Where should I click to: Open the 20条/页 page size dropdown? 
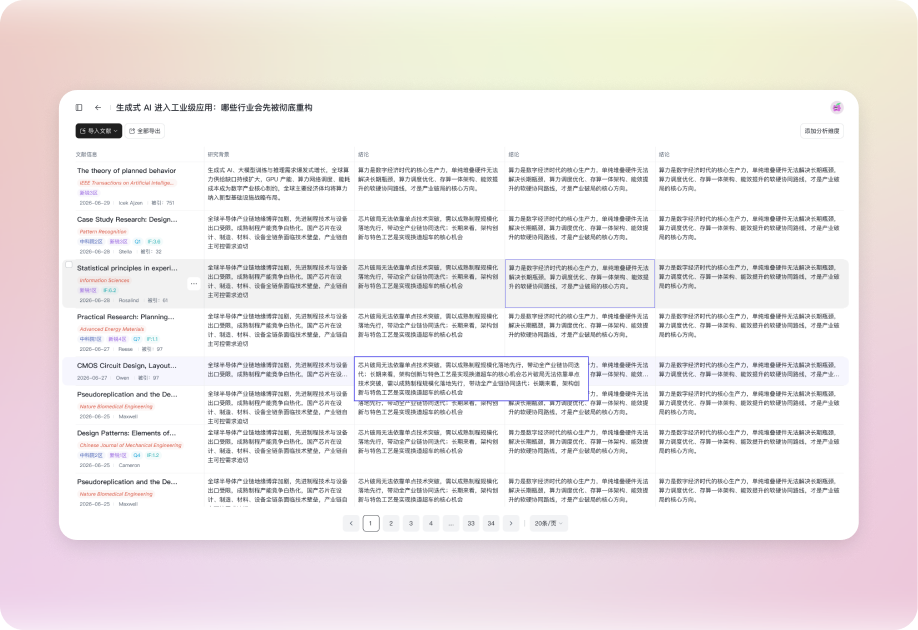(548, 523)
